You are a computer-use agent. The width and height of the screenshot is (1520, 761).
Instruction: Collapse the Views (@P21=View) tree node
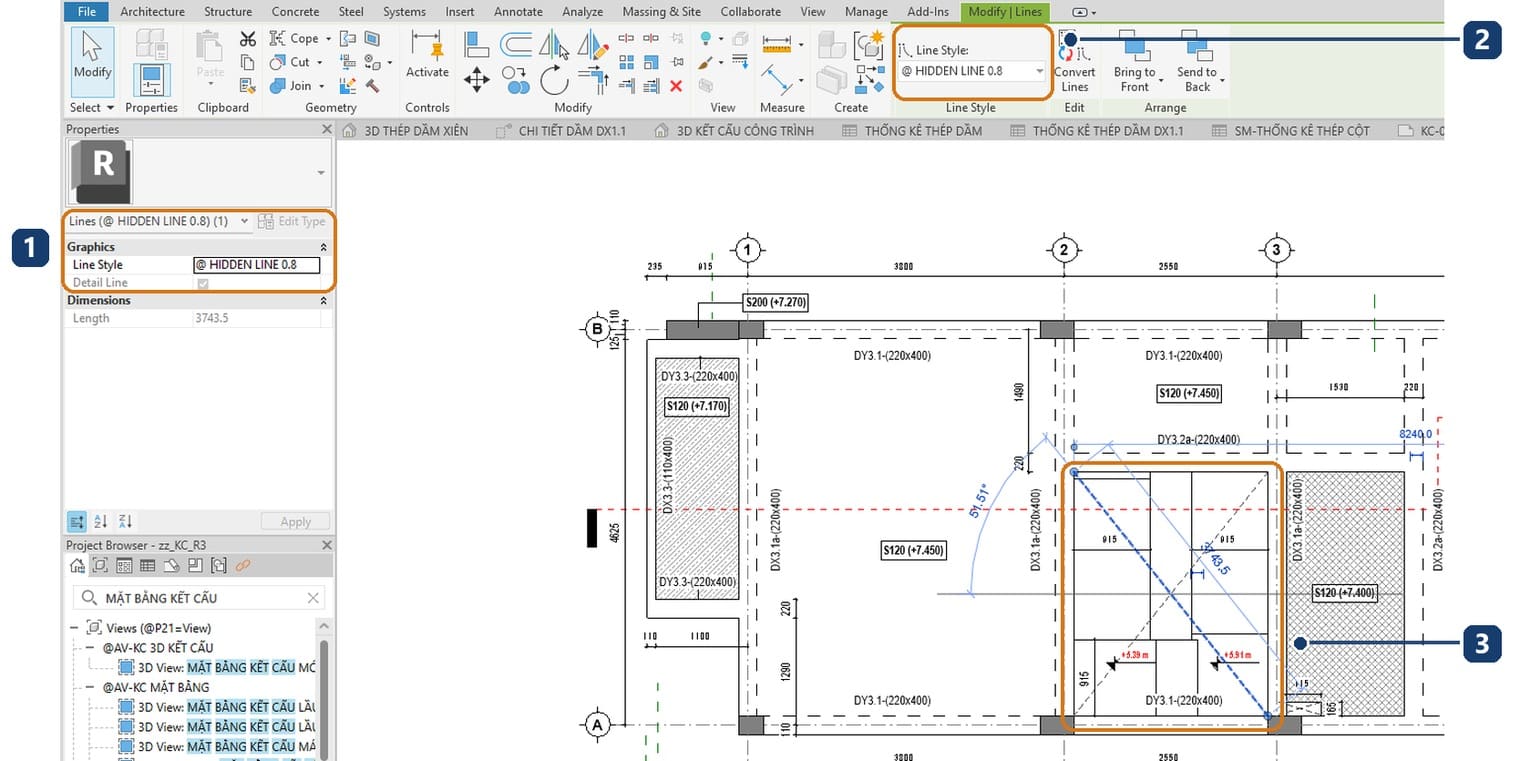click(74, 628)
